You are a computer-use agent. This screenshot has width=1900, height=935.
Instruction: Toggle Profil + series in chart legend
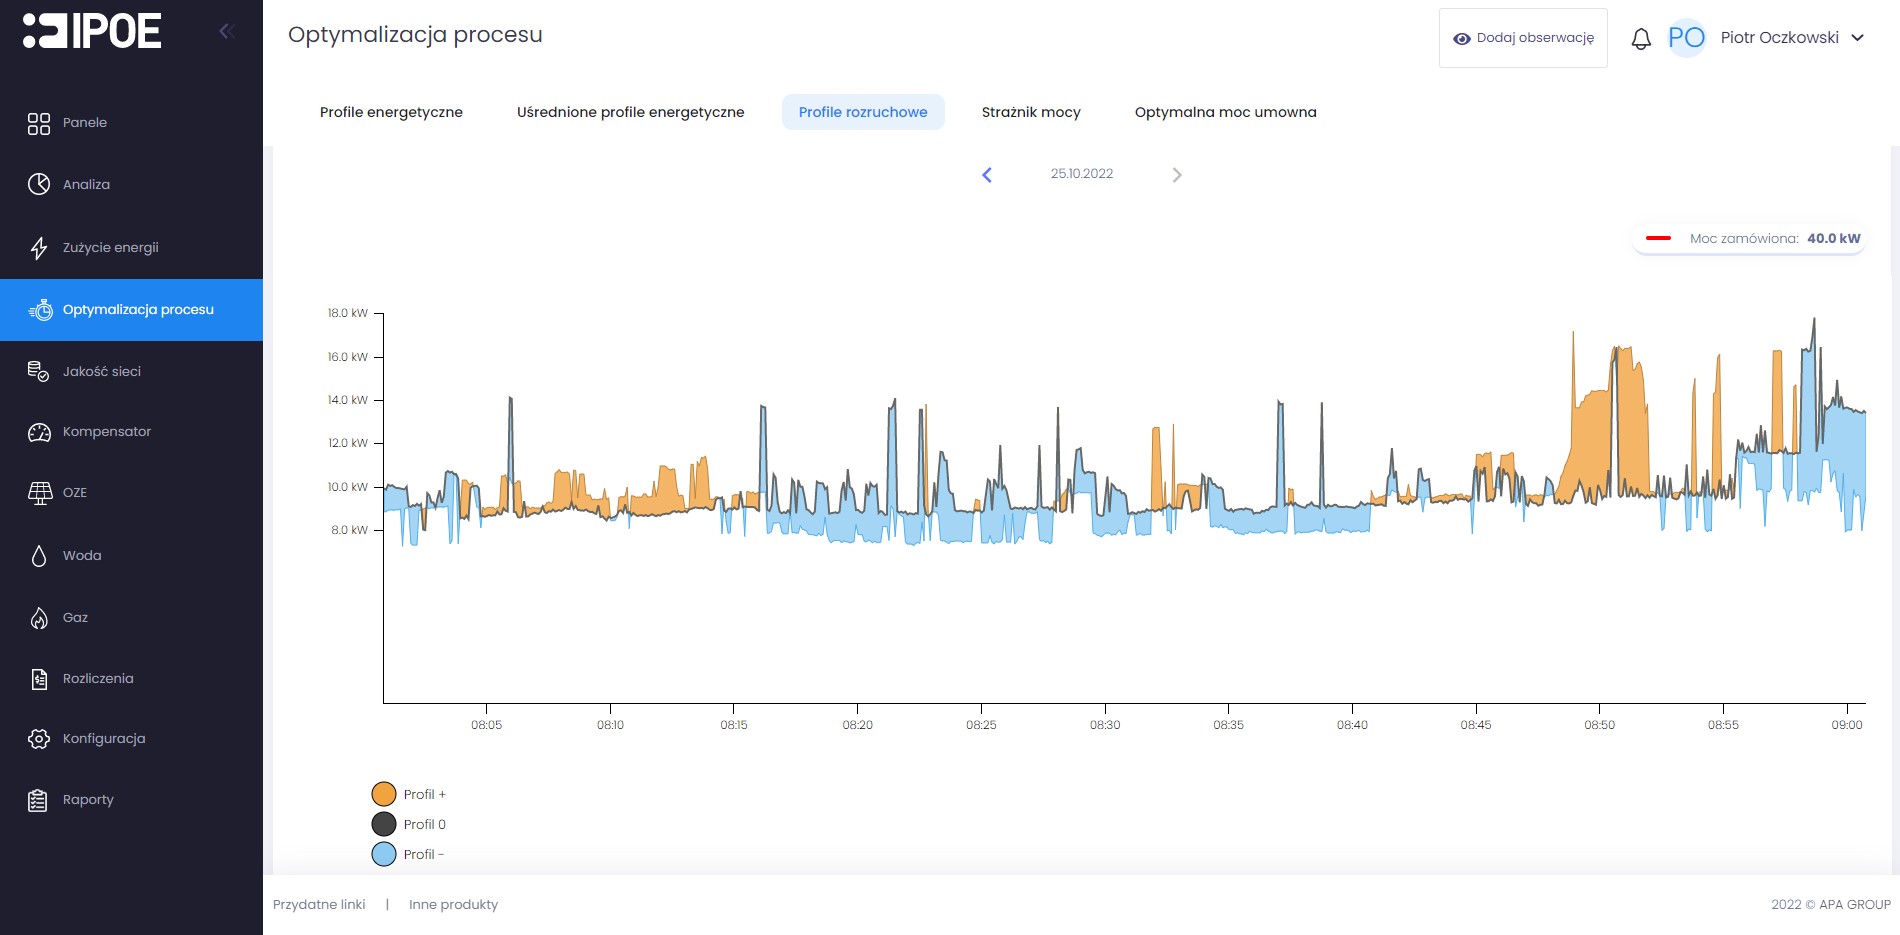pyautogui.click(x=384, y=794)
